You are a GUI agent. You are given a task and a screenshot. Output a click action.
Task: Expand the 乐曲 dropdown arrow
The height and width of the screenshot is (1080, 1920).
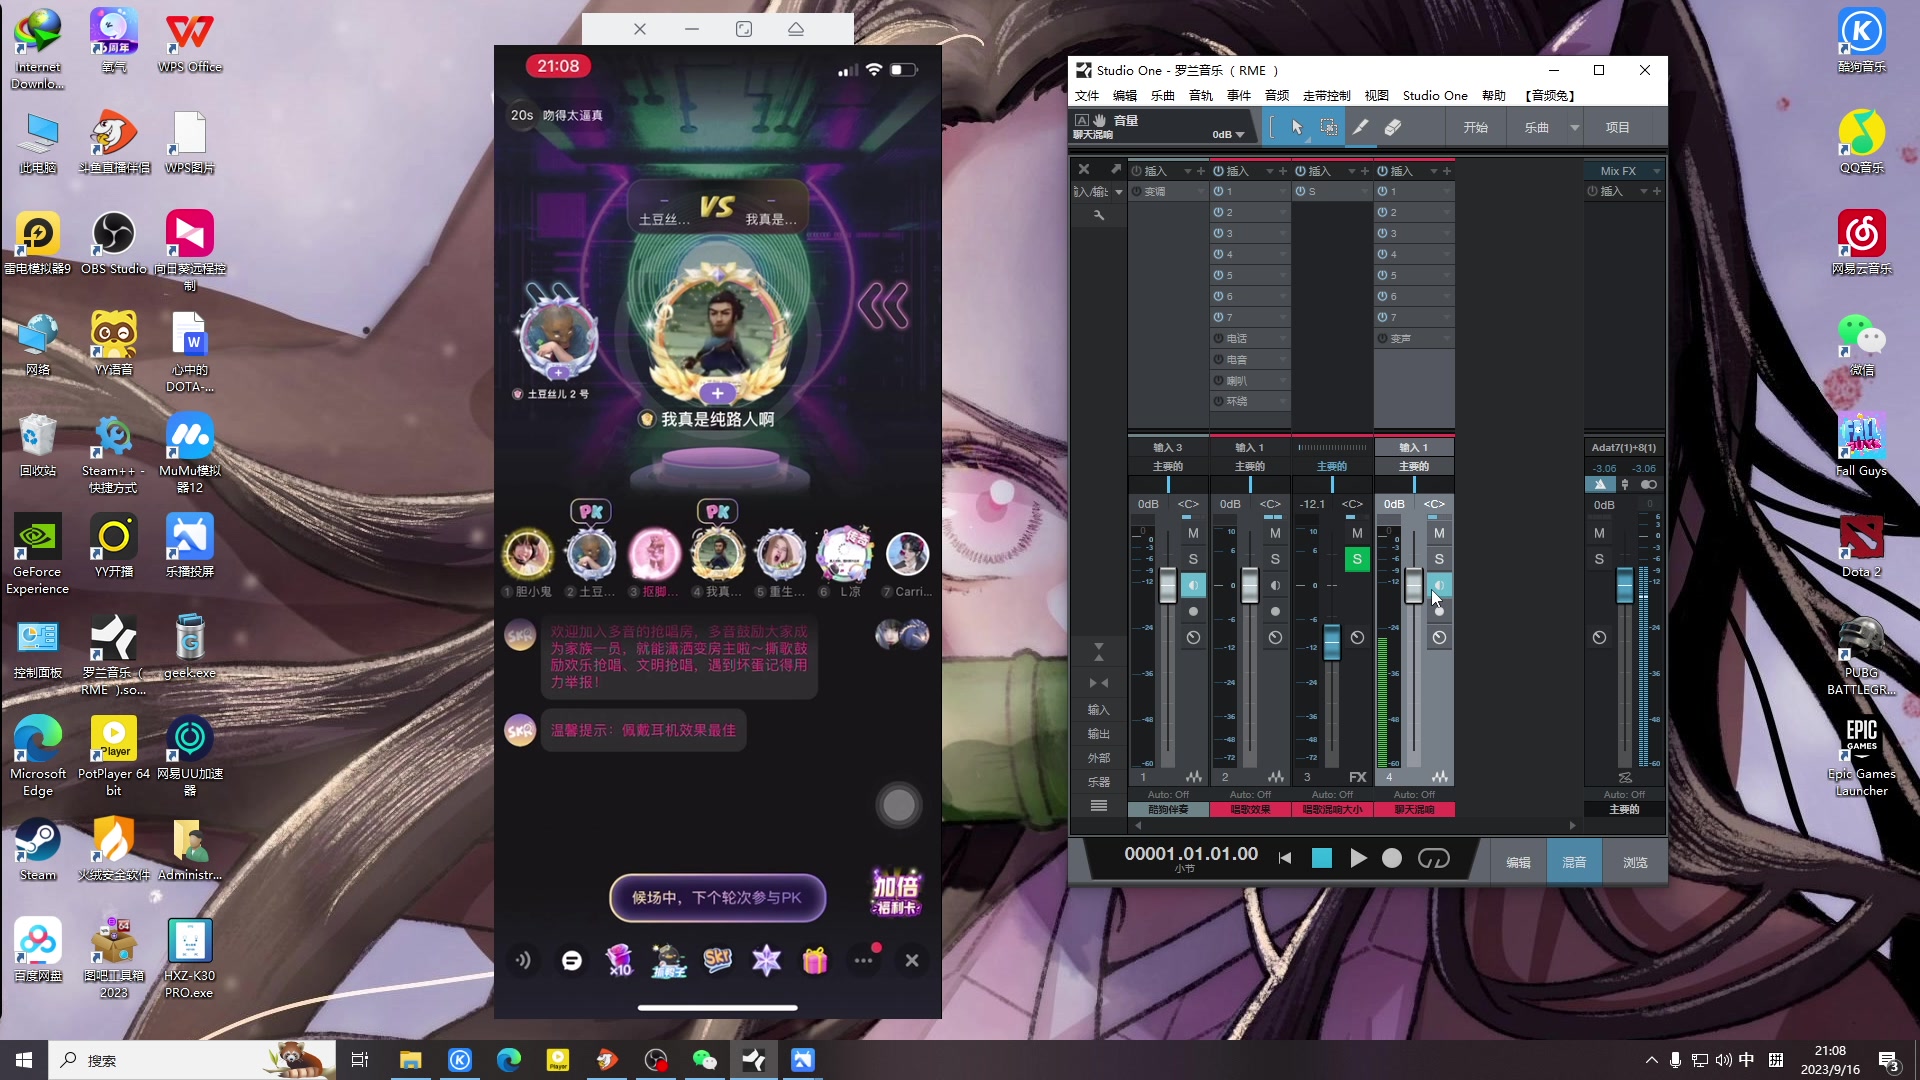1574,127
